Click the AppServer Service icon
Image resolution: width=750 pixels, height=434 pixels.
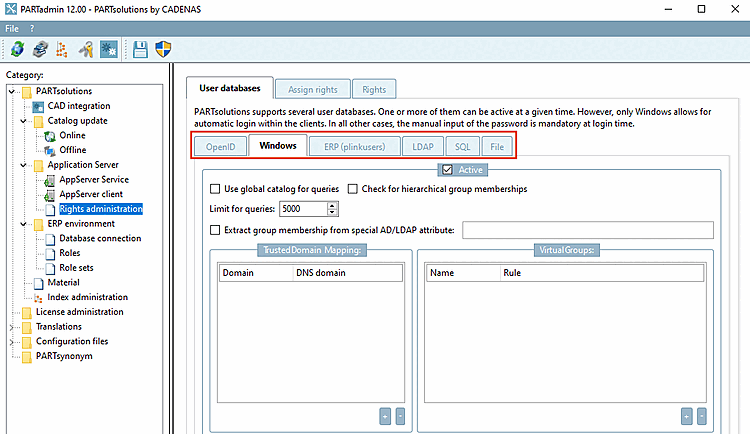click(50, 180)
